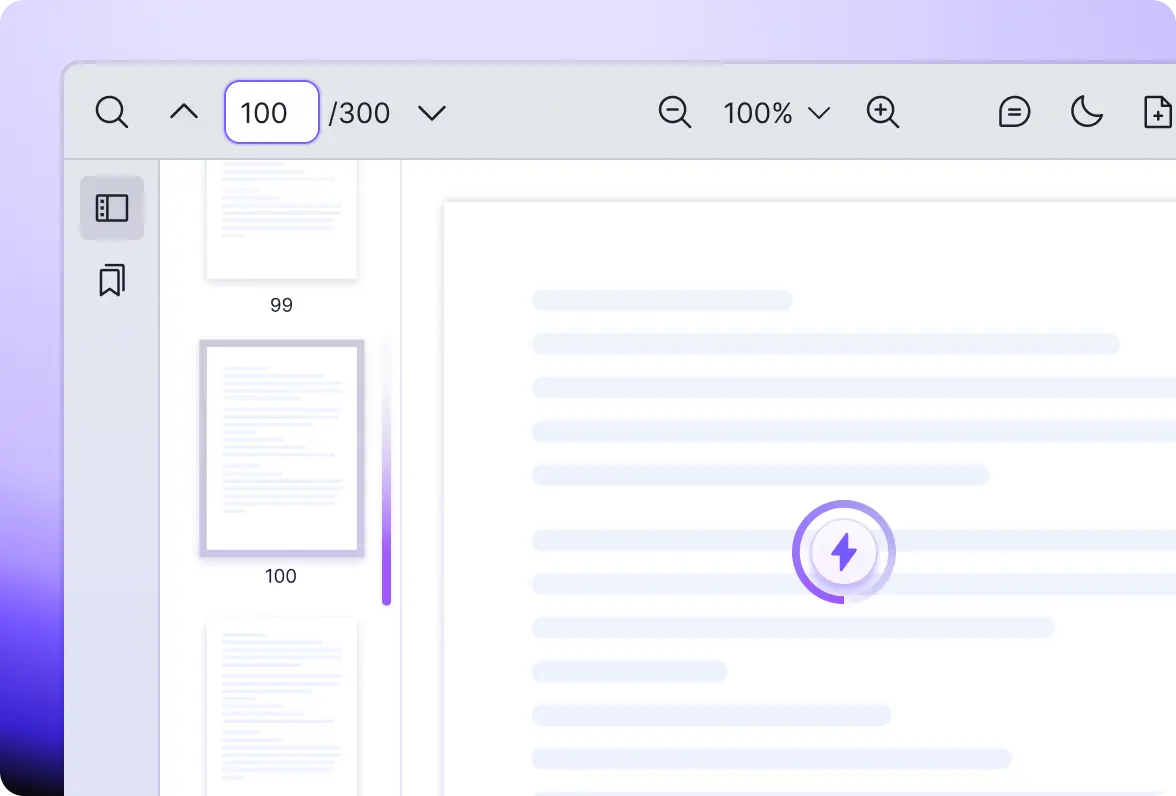This screenshot has width=1176, height=796.
Task: Click the add document icon
Action: point(1157,112)
